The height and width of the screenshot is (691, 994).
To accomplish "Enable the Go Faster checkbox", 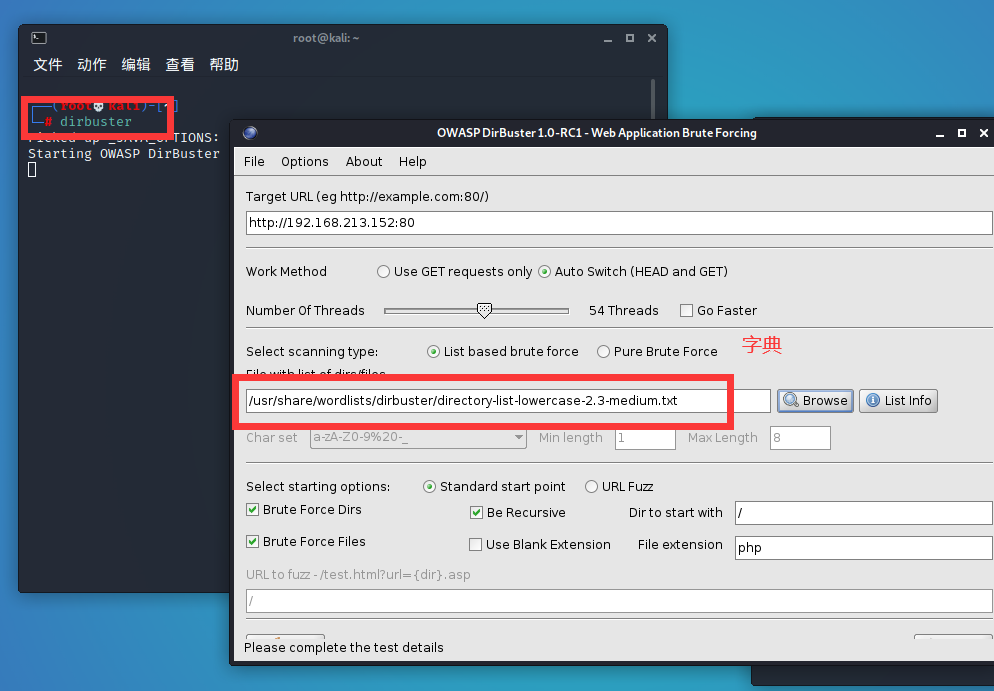I will click(686, 311).
